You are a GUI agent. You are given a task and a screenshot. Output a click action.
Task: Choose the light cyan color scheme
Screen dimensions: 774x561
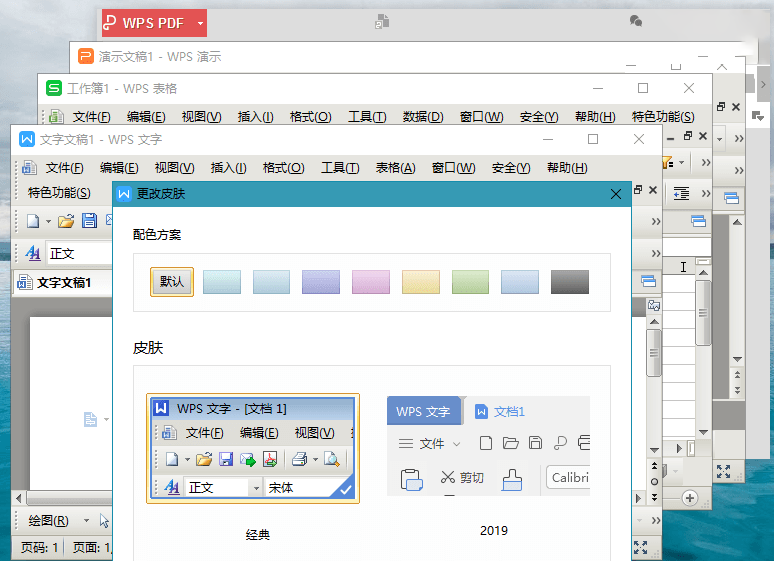click(x=222, y=282)
